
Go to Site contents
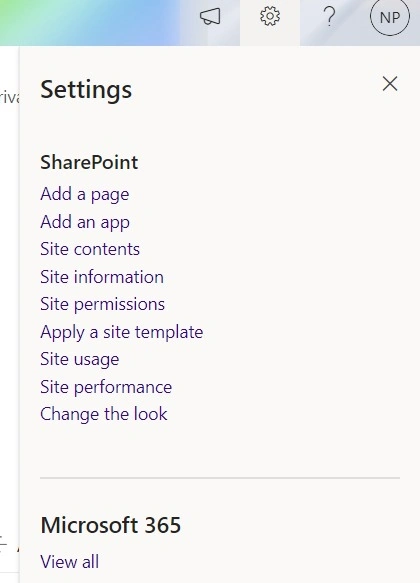point(90,249)
